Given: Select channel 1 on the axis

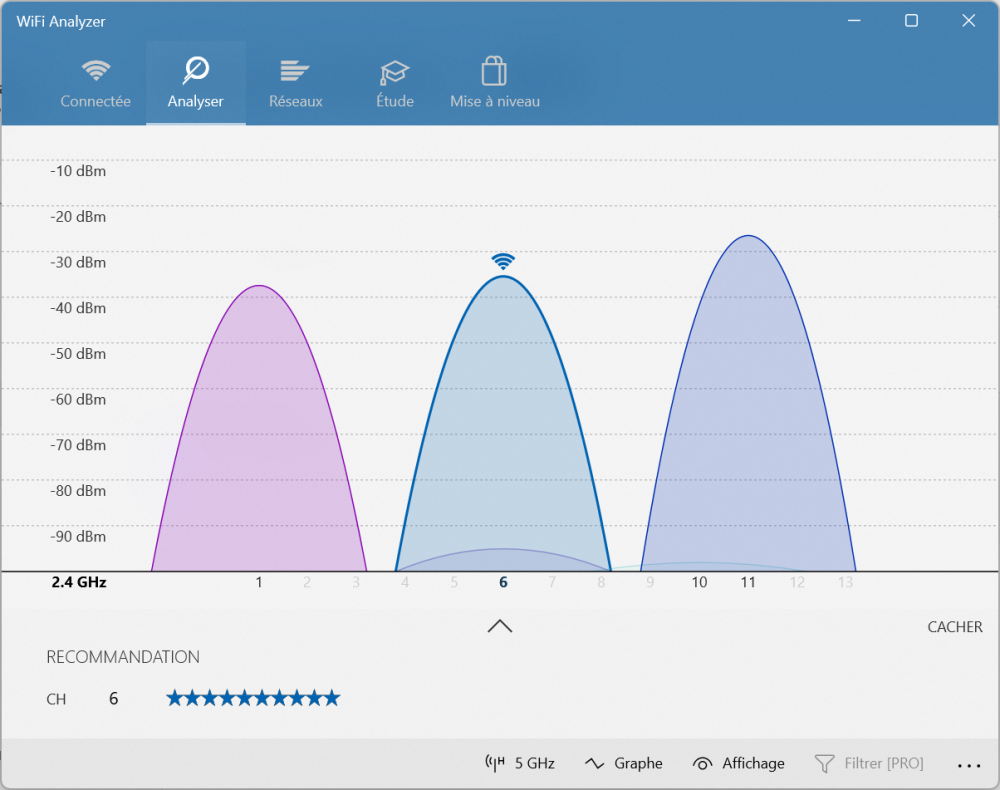Looking at the screenshot, I should click(259, 582).
